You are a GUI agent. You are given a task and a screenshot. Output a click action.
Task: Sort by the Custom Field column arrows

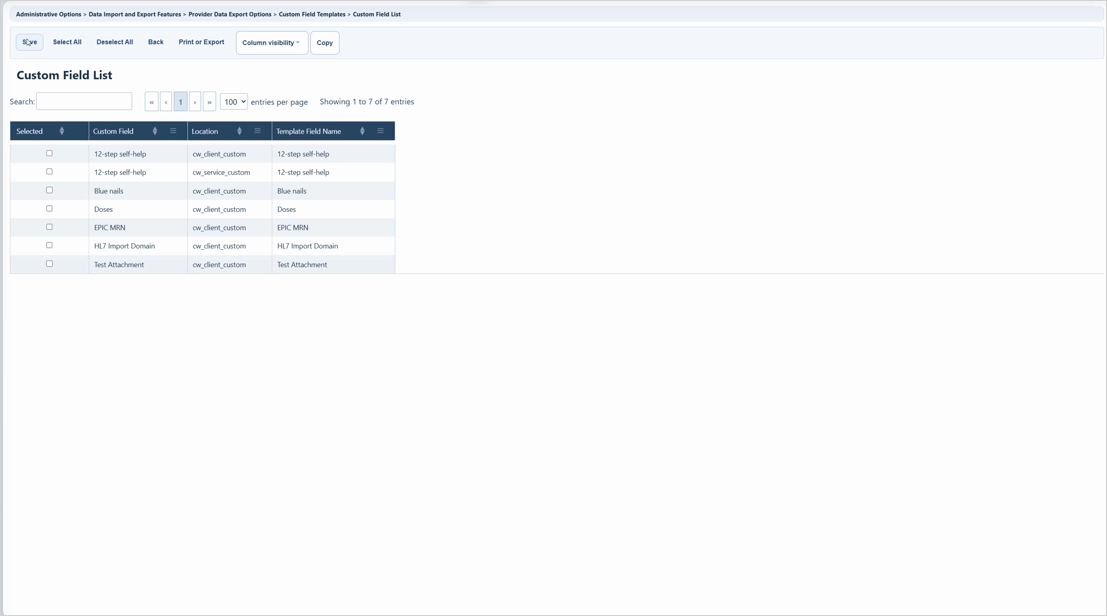click(x=155, y=131)
